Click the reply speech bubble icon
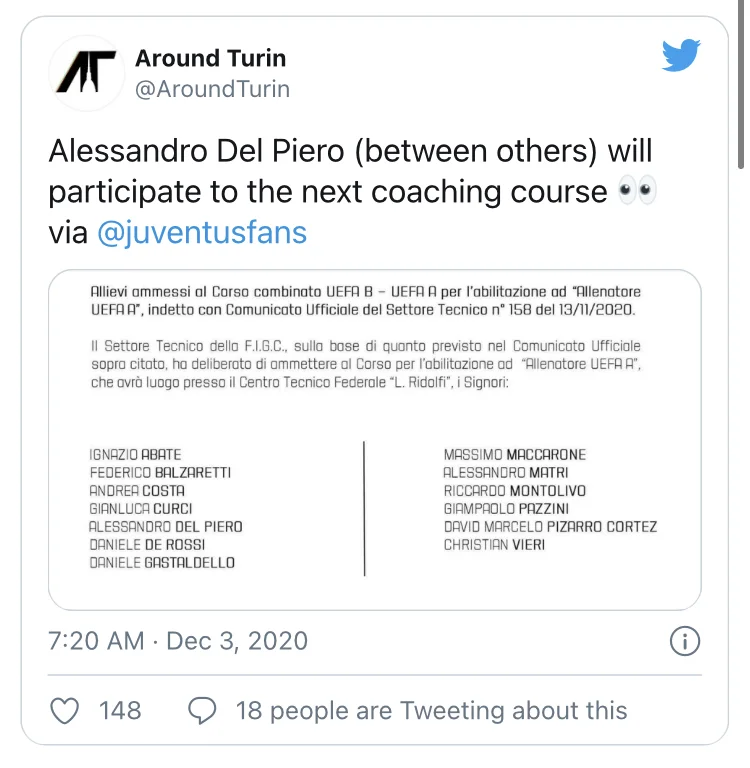The image size is (750, 768). (203, 711)
